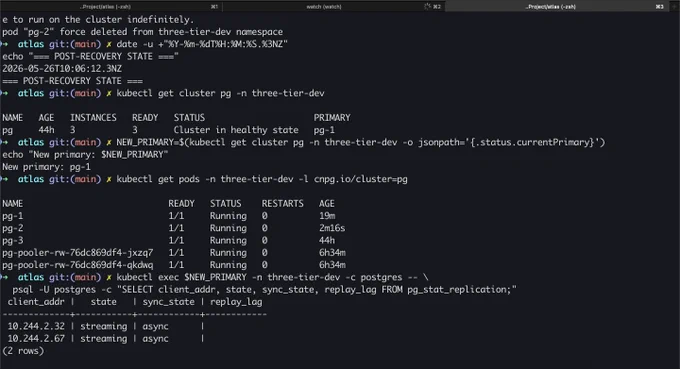This screenshot has height=369, width=680.
Task: Click the 'pod "pg-2" force deleted' message
Action: tap(142, 32)
